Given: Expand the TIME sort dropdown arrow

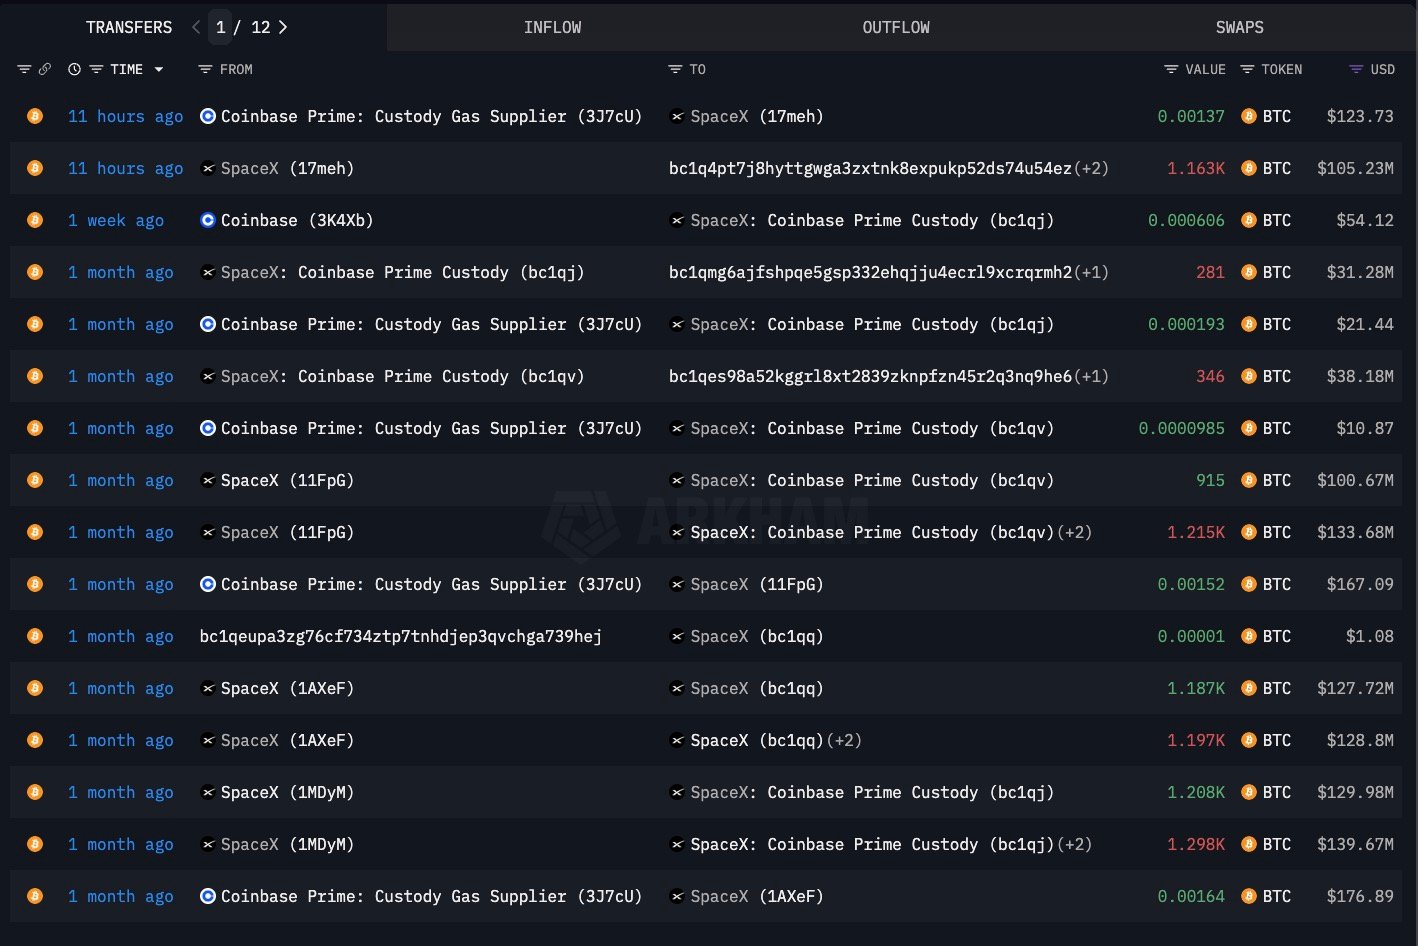Looking at the screenshot, I should [159, 69].
